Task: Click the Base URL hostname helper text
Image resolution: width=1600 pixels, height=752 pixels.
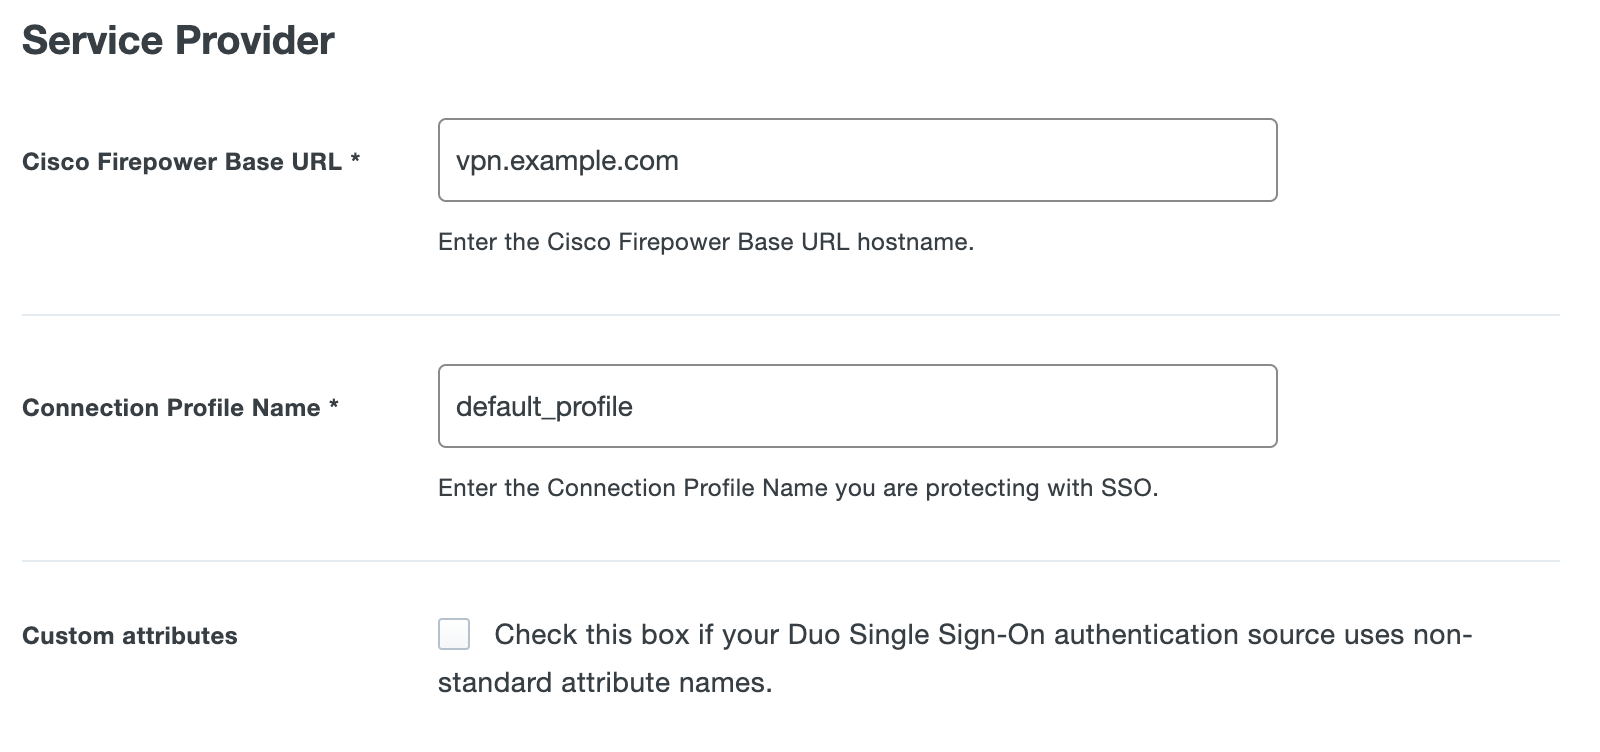Action: 705,241
